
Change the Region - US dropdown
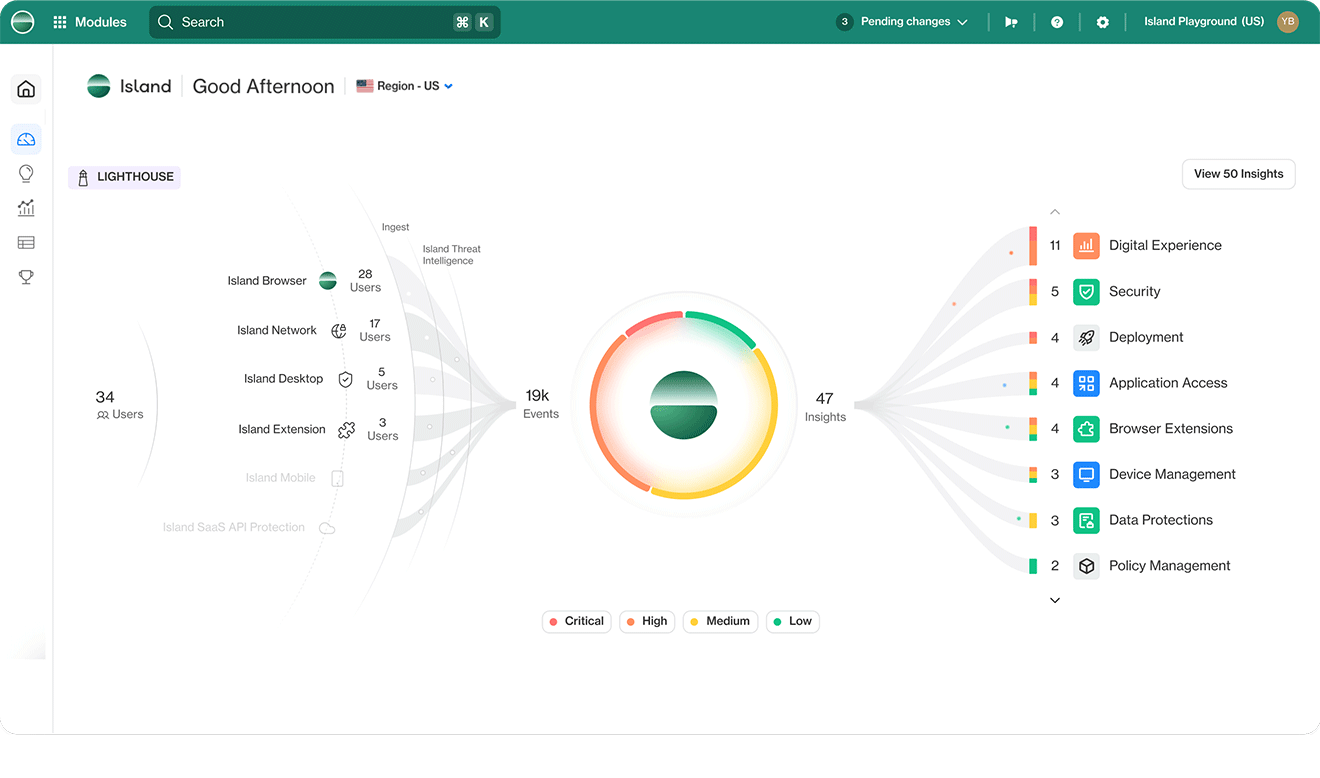[405, 86]
